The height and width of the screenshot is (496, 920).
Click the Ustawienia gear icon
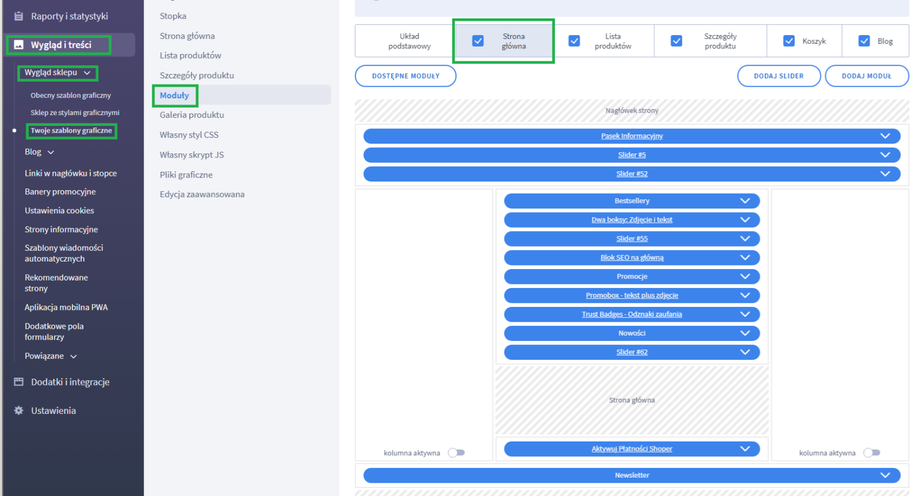pyautogui.click(x=18, y=411)
